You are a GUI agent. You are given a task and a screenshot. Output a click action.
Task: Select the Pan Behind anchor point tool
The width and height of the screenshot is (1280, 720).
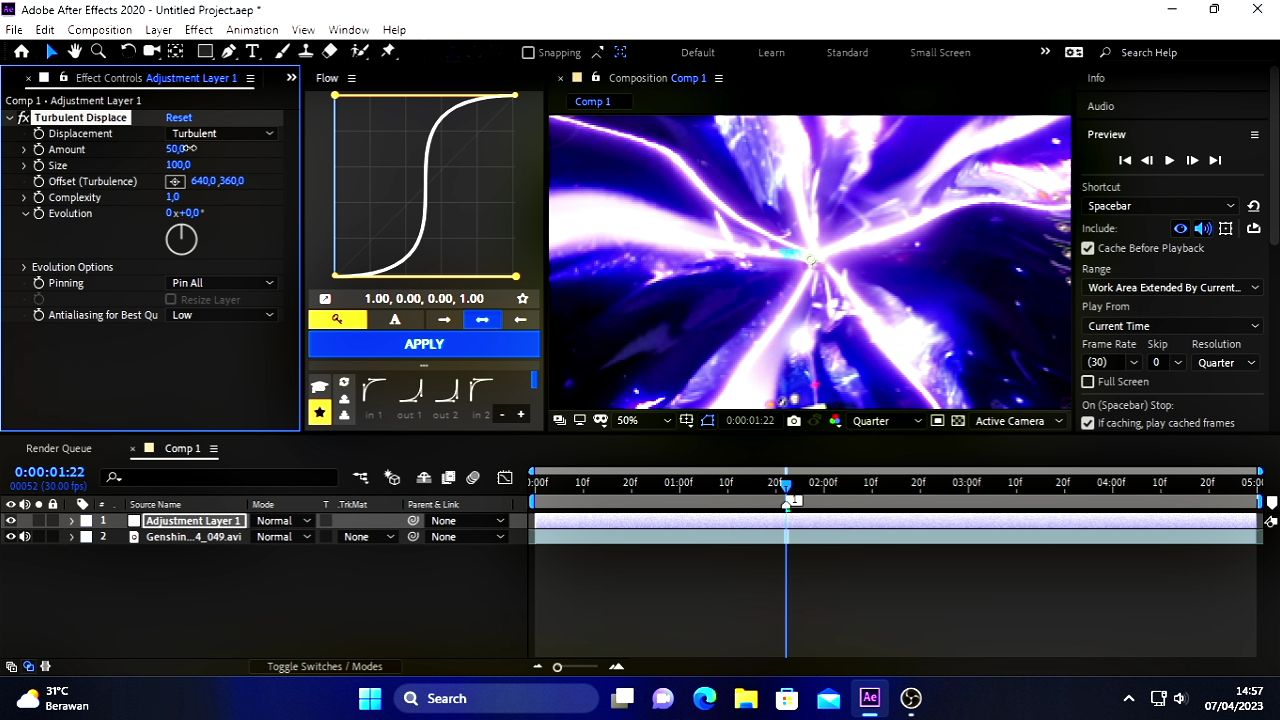[x=176, y=52]
